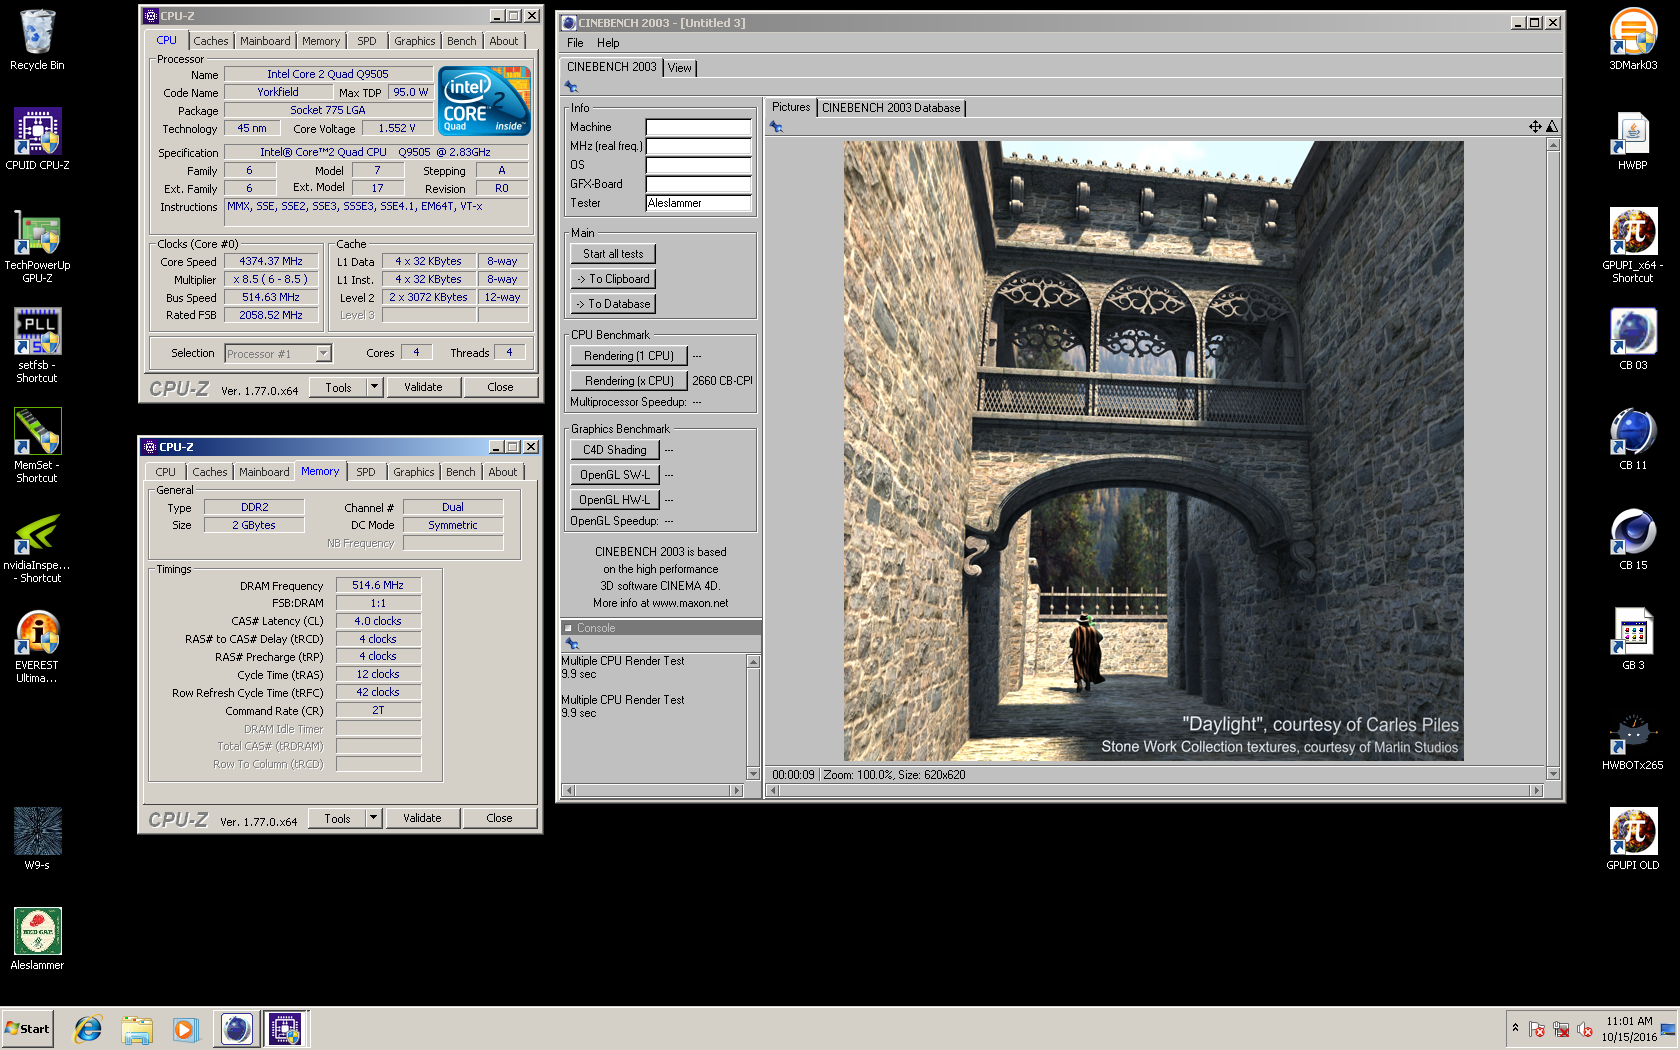Click the volume icon in system tray

point(1585,1029)
